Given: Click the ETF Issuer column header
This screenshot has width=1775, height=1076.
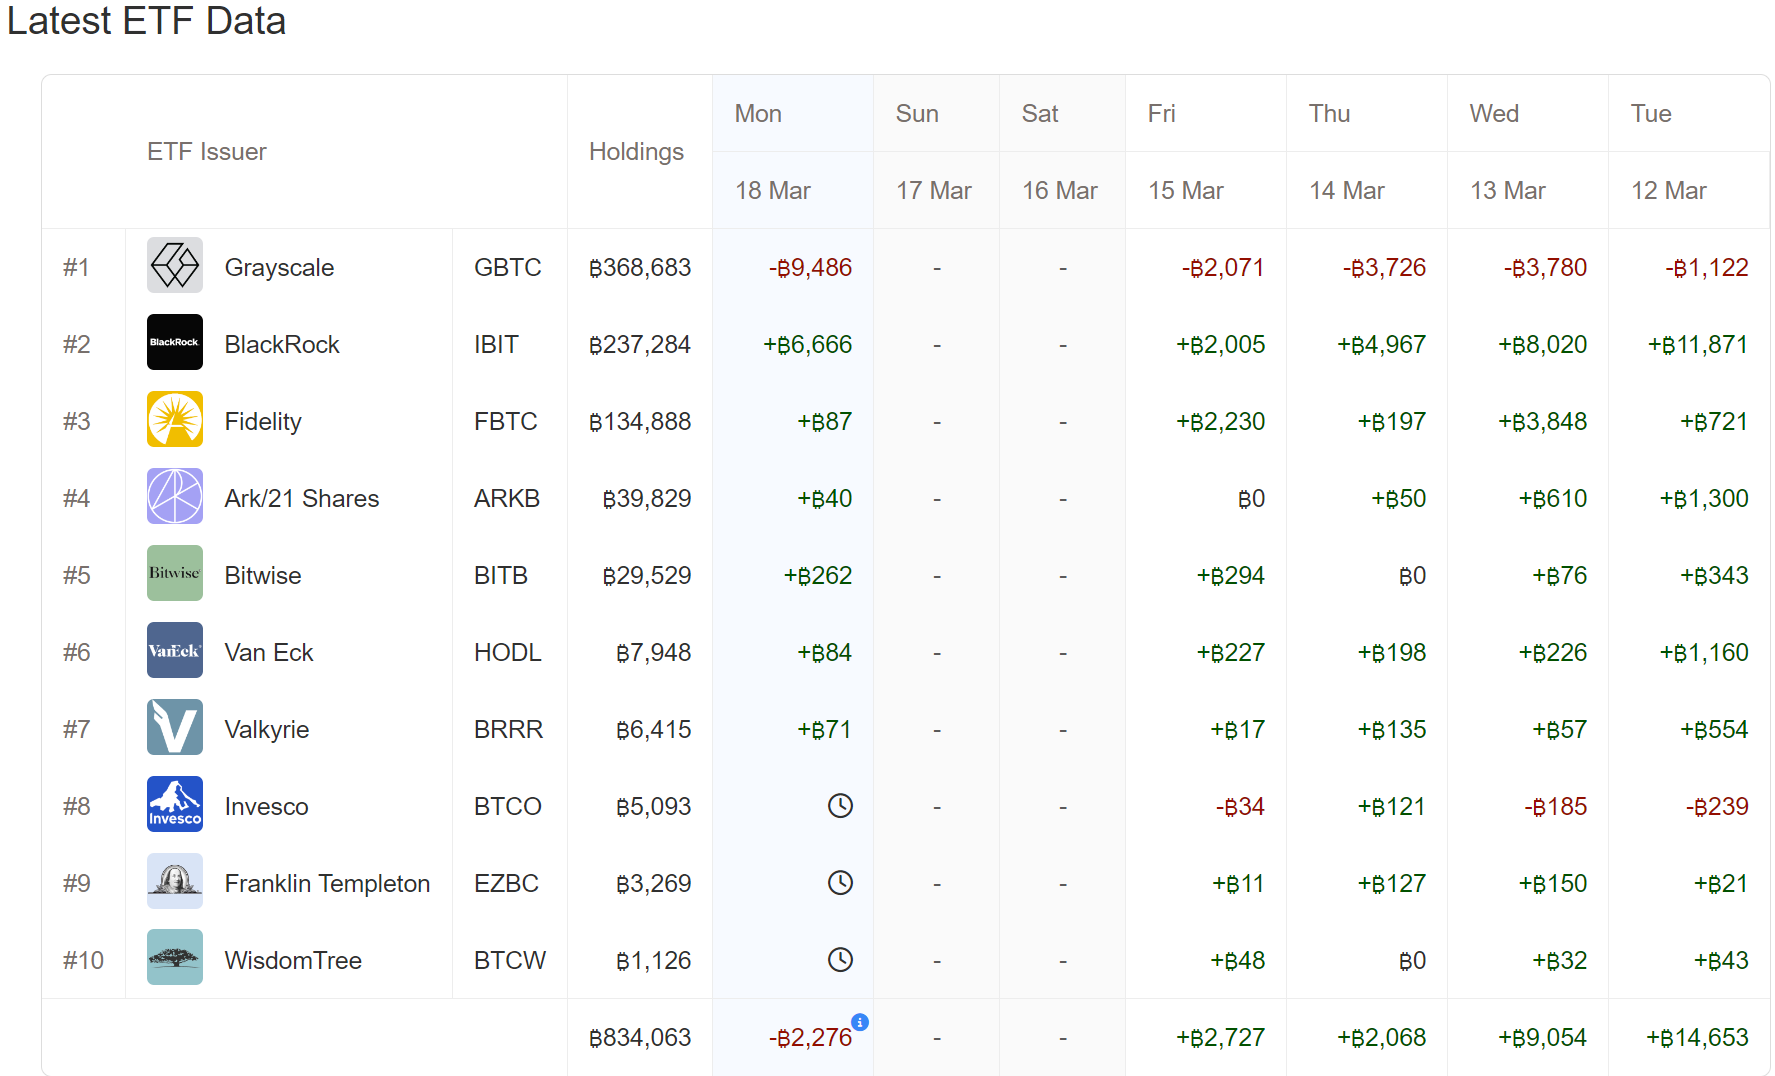Looking at the screenshot, I should [x=207, y=152].
